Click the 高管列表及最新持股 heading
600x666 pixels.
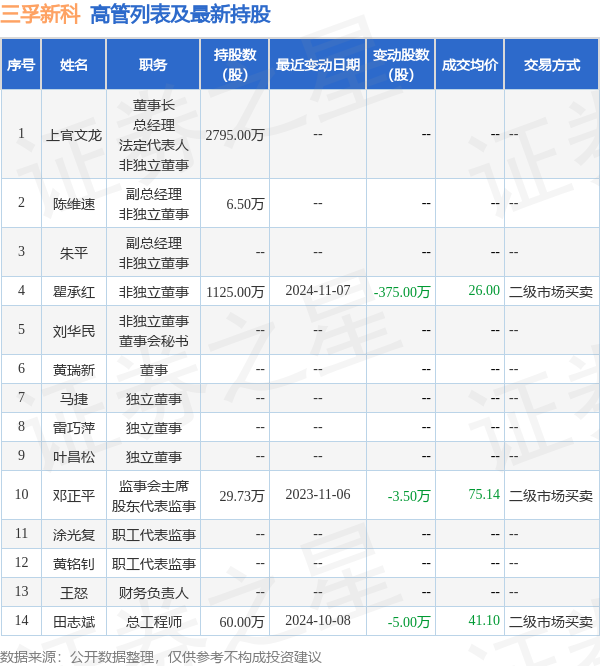coord(180,15)
